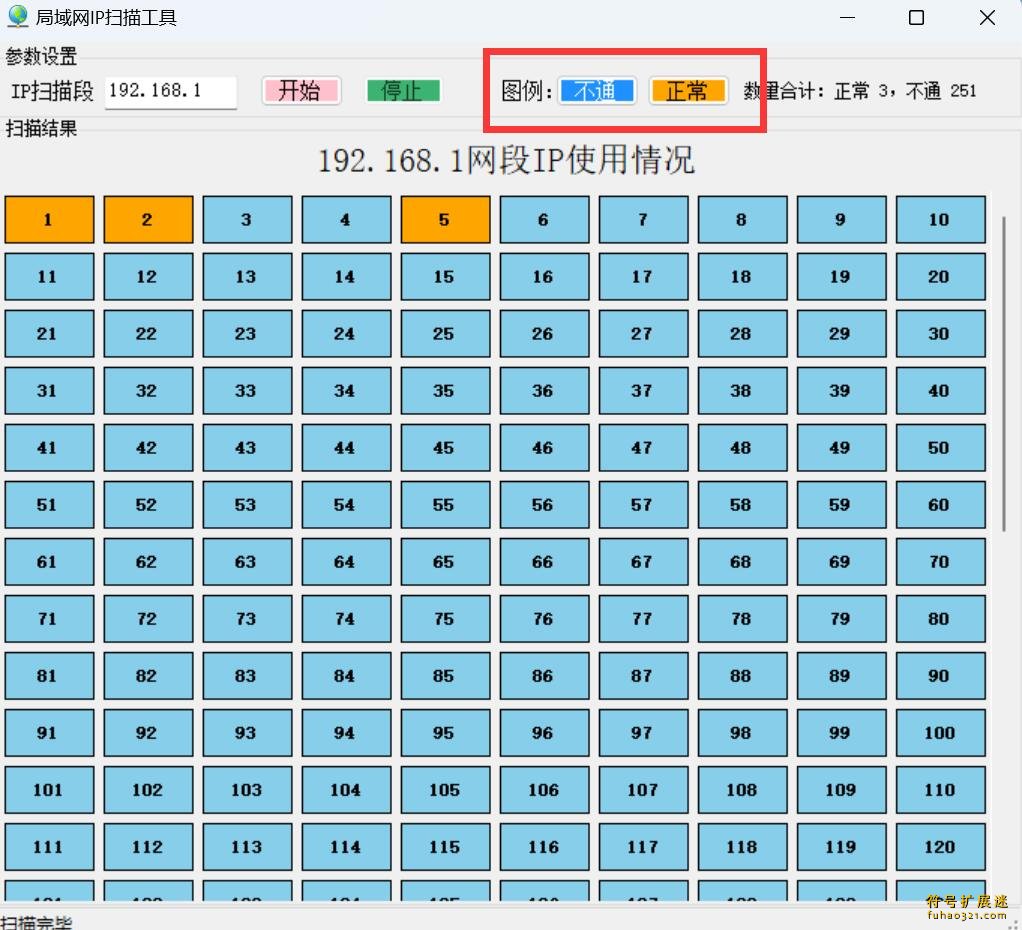The width and height of the screenshot is (1022, 930).
Task: Edit the IP扫描段 input field
Action: pos(171,91)
